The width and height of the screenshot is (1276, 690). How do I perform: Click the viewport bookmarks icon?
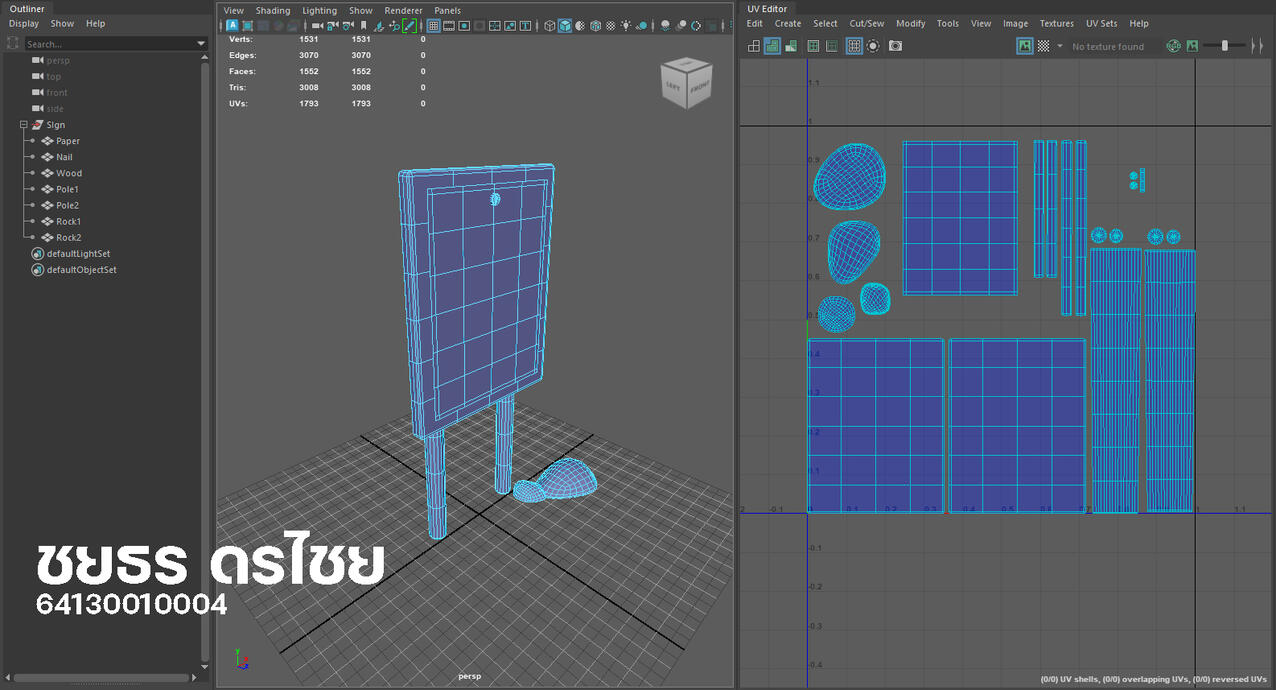[363, 26]
